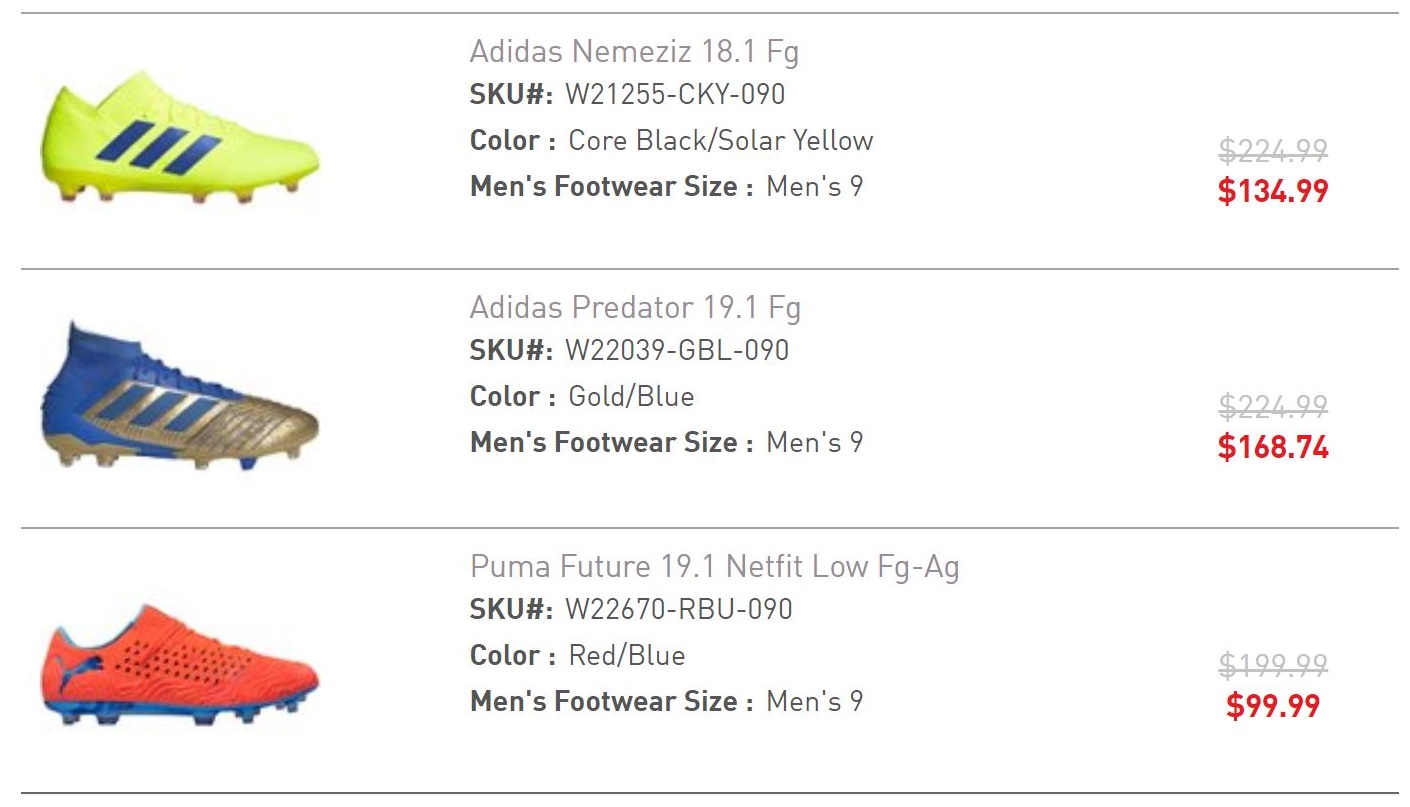
Task: Click the crossed-out $224.99 price for Nemeziz
Action: coord(1272,151)
